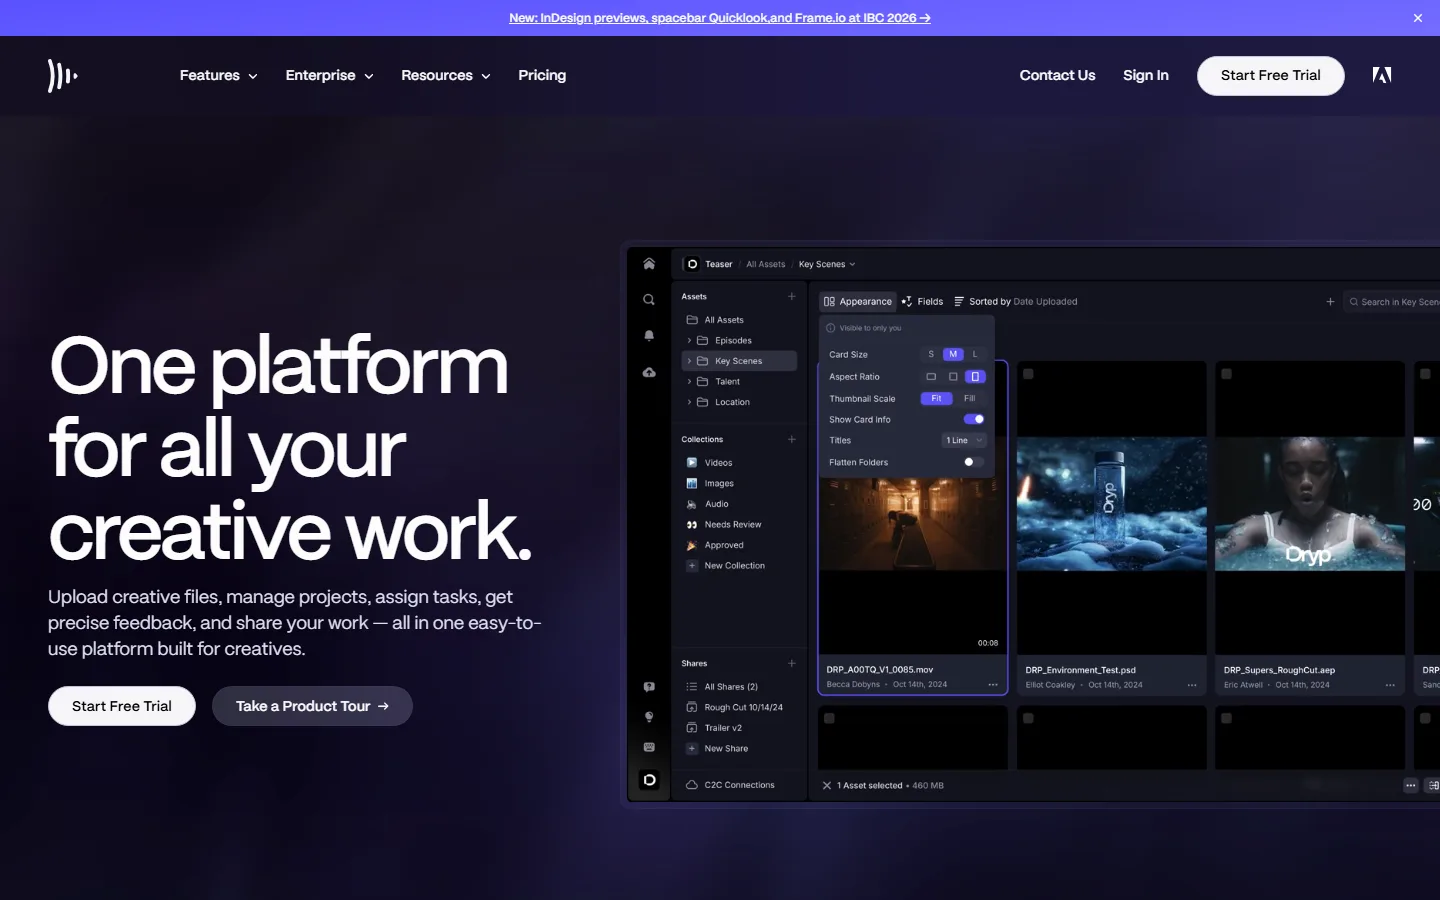Click the feedback chat icon in the app sidebar
This screenshot has height=900, width=1440.
[649, 687]
